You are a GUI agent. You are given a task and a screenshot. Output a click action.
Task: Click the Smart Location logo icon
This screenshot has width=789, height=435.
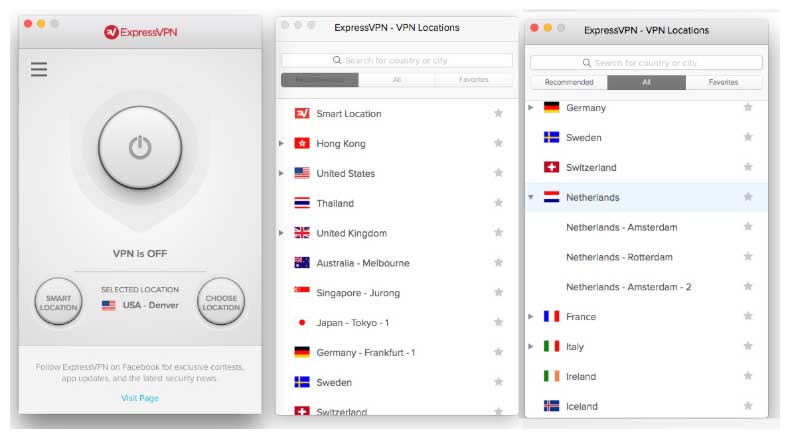[302, 113]
